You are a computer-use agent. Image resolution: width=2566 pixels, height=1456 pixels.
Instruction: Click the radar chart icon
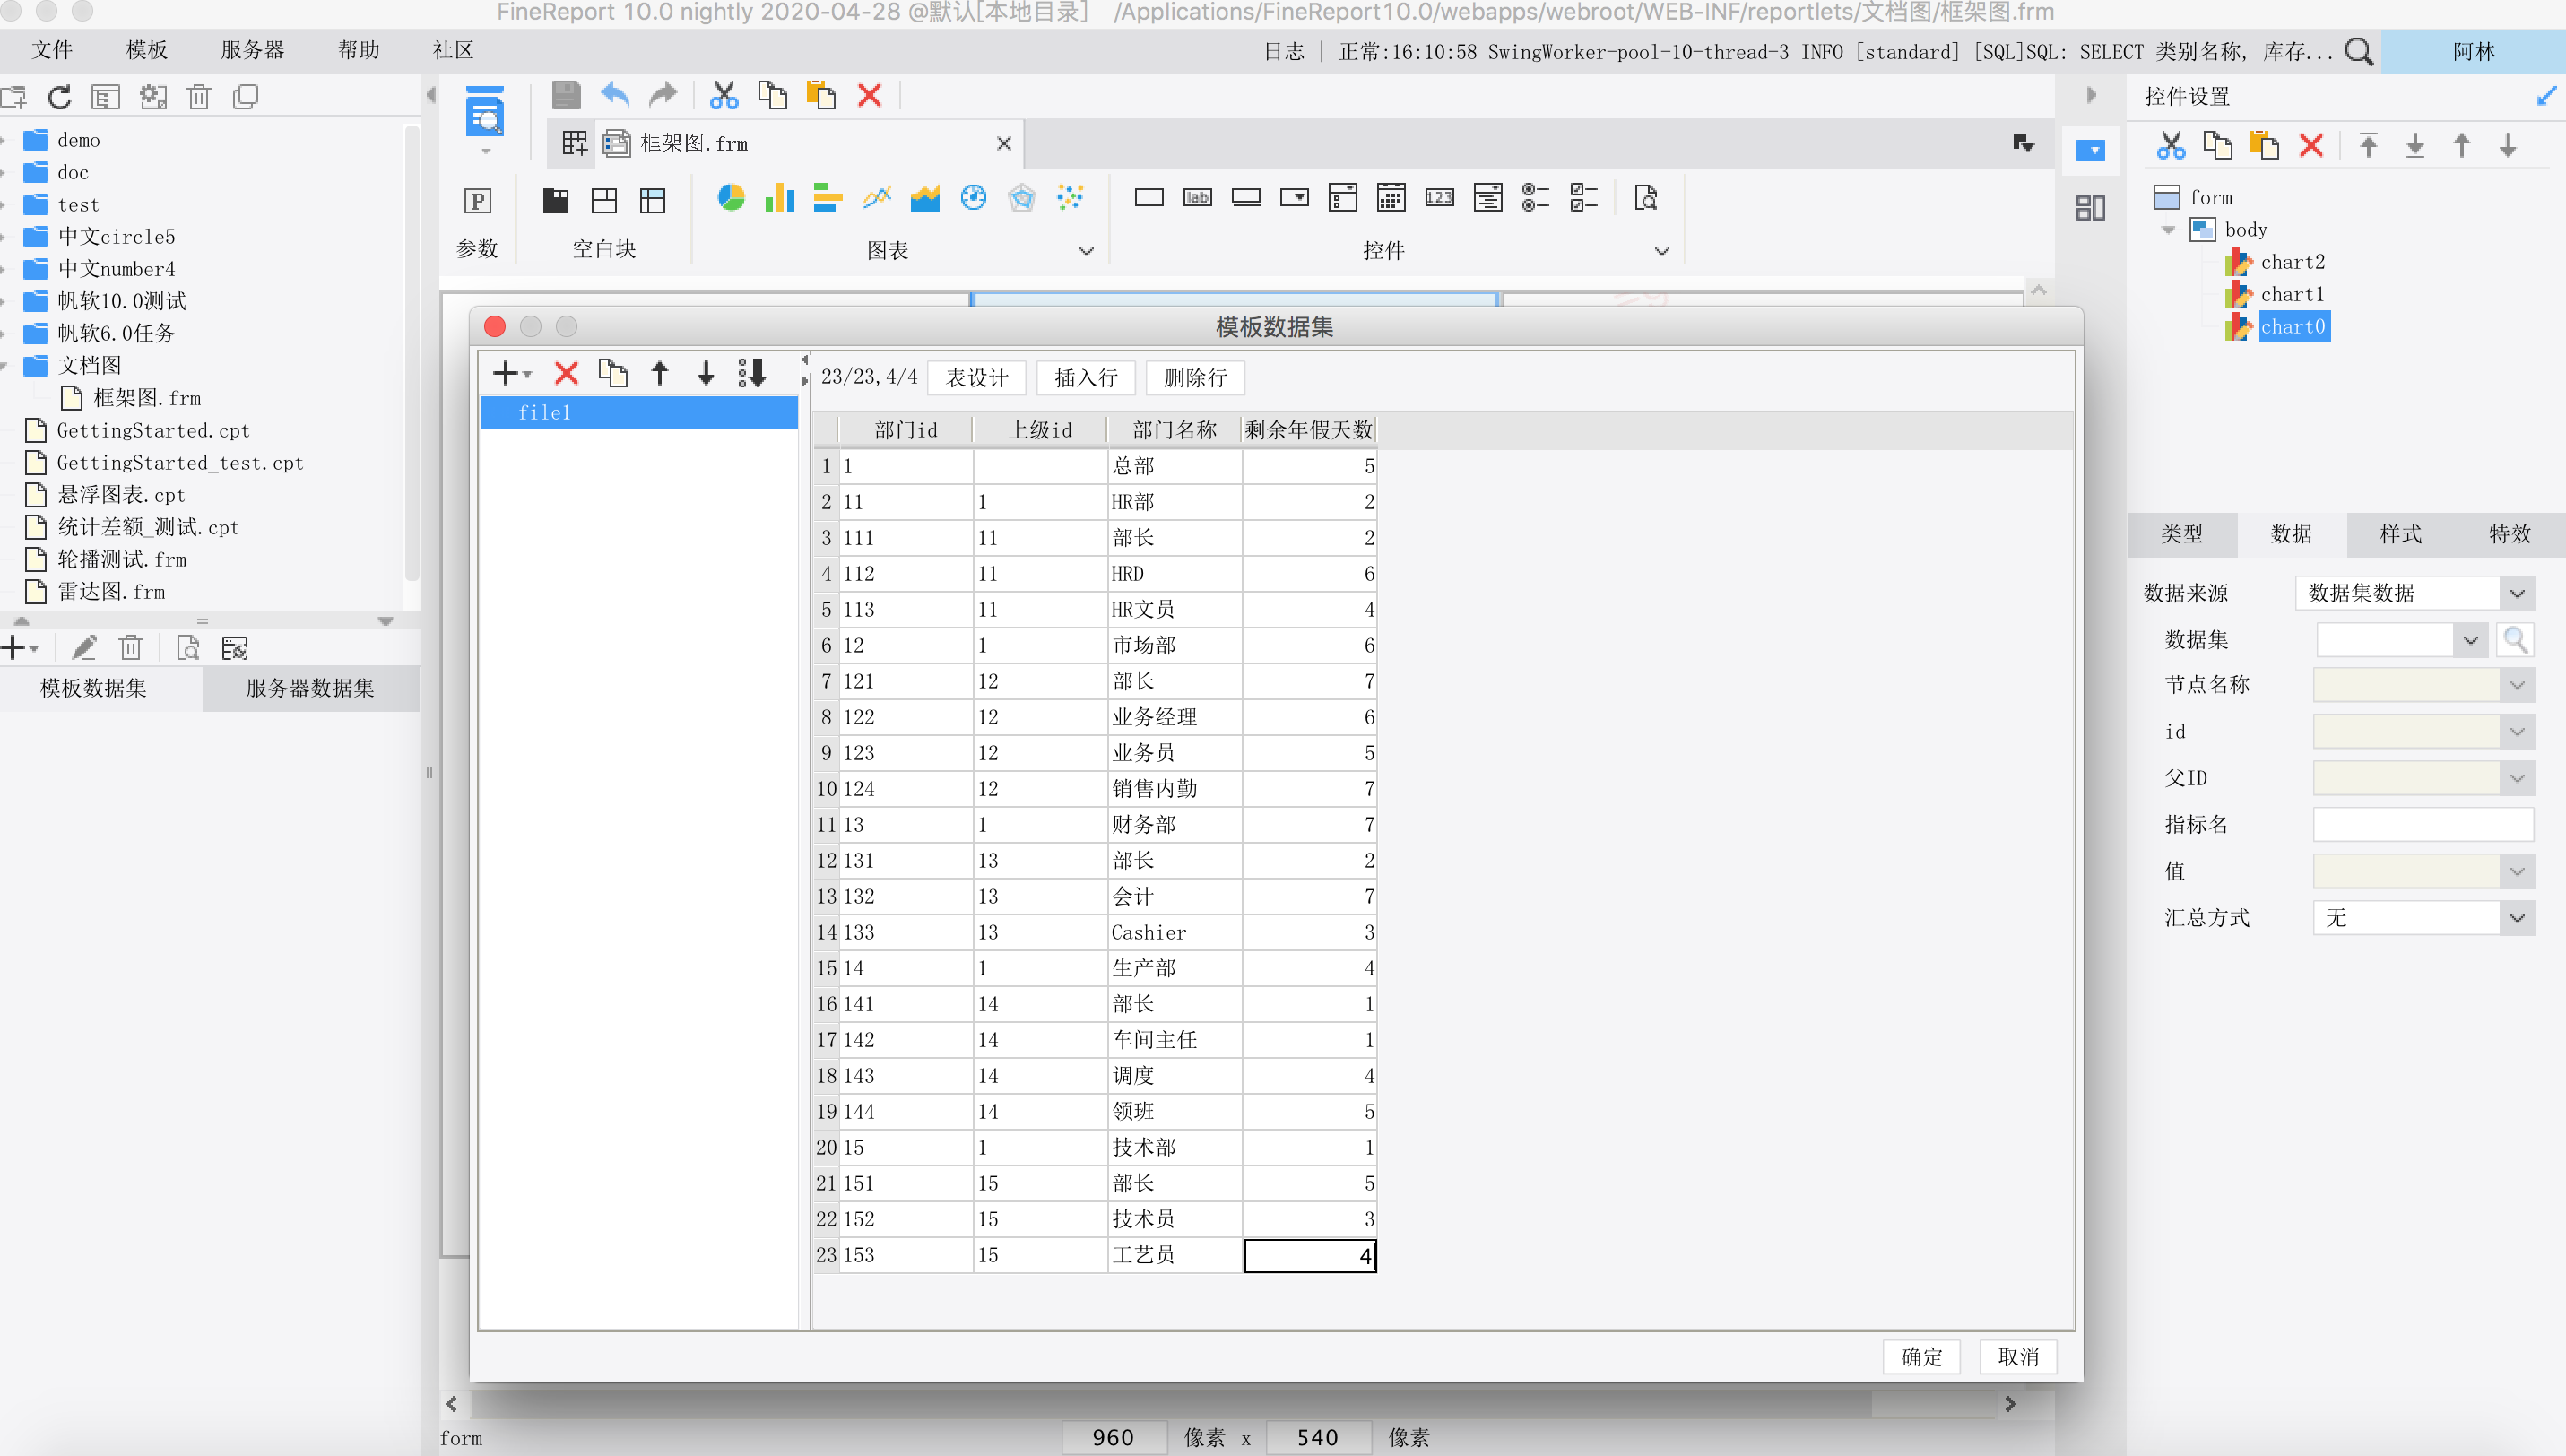[1021, 198]
